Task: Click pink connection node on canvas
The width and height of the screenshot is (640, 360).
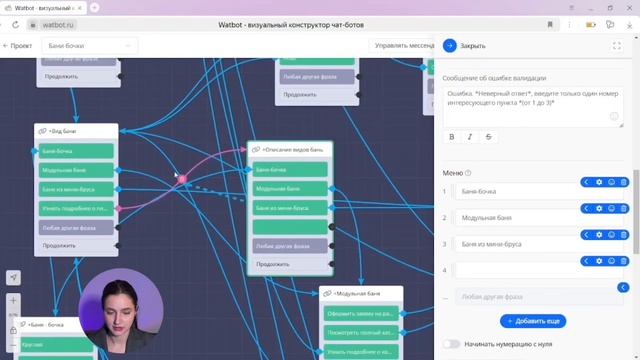Action: (182, 178)
